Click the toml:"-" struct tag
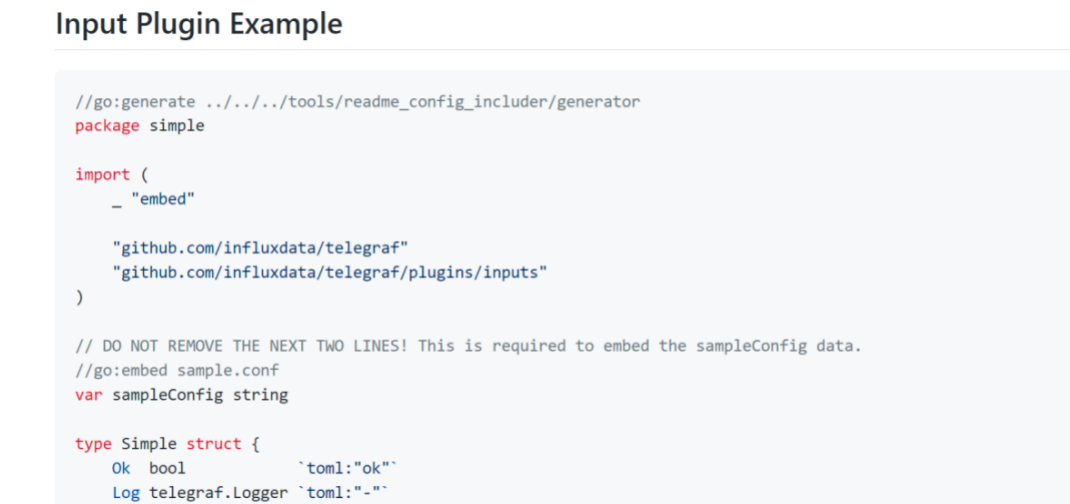Viewport: 1070px width, 504px height. [343, 492]
